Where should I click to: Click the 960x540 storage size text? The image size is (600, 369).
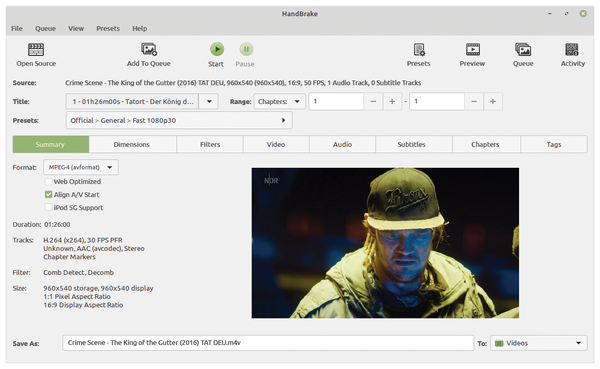pyautogui.click(x=98, y=288)
